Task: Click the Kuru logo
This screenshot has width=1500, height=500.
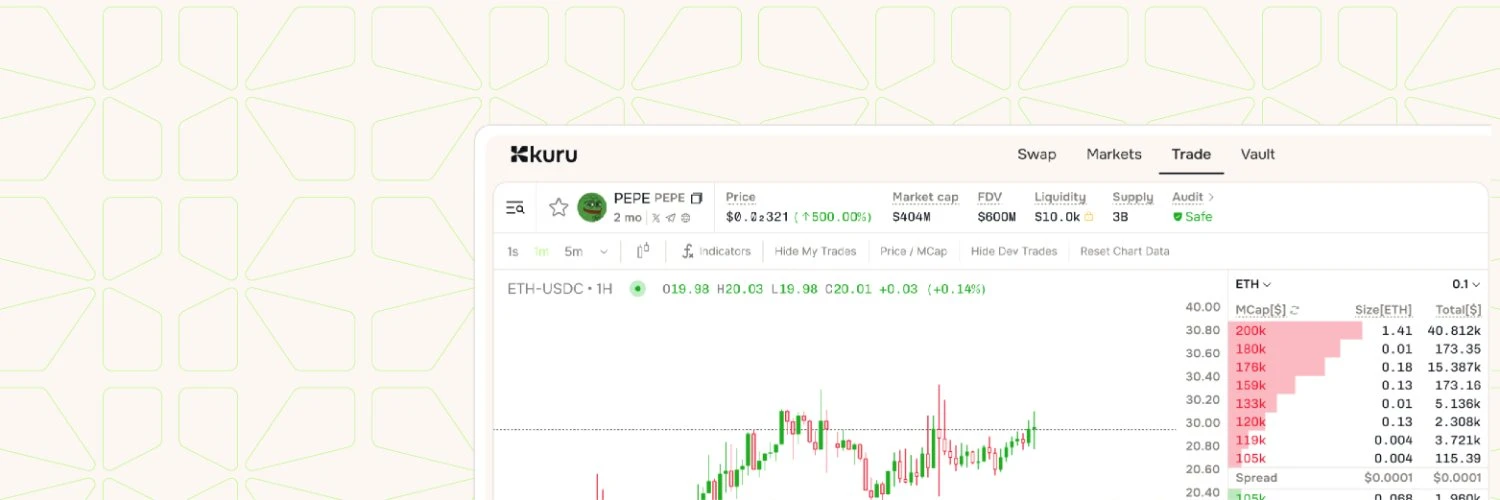Action: (x=543, y=154)
